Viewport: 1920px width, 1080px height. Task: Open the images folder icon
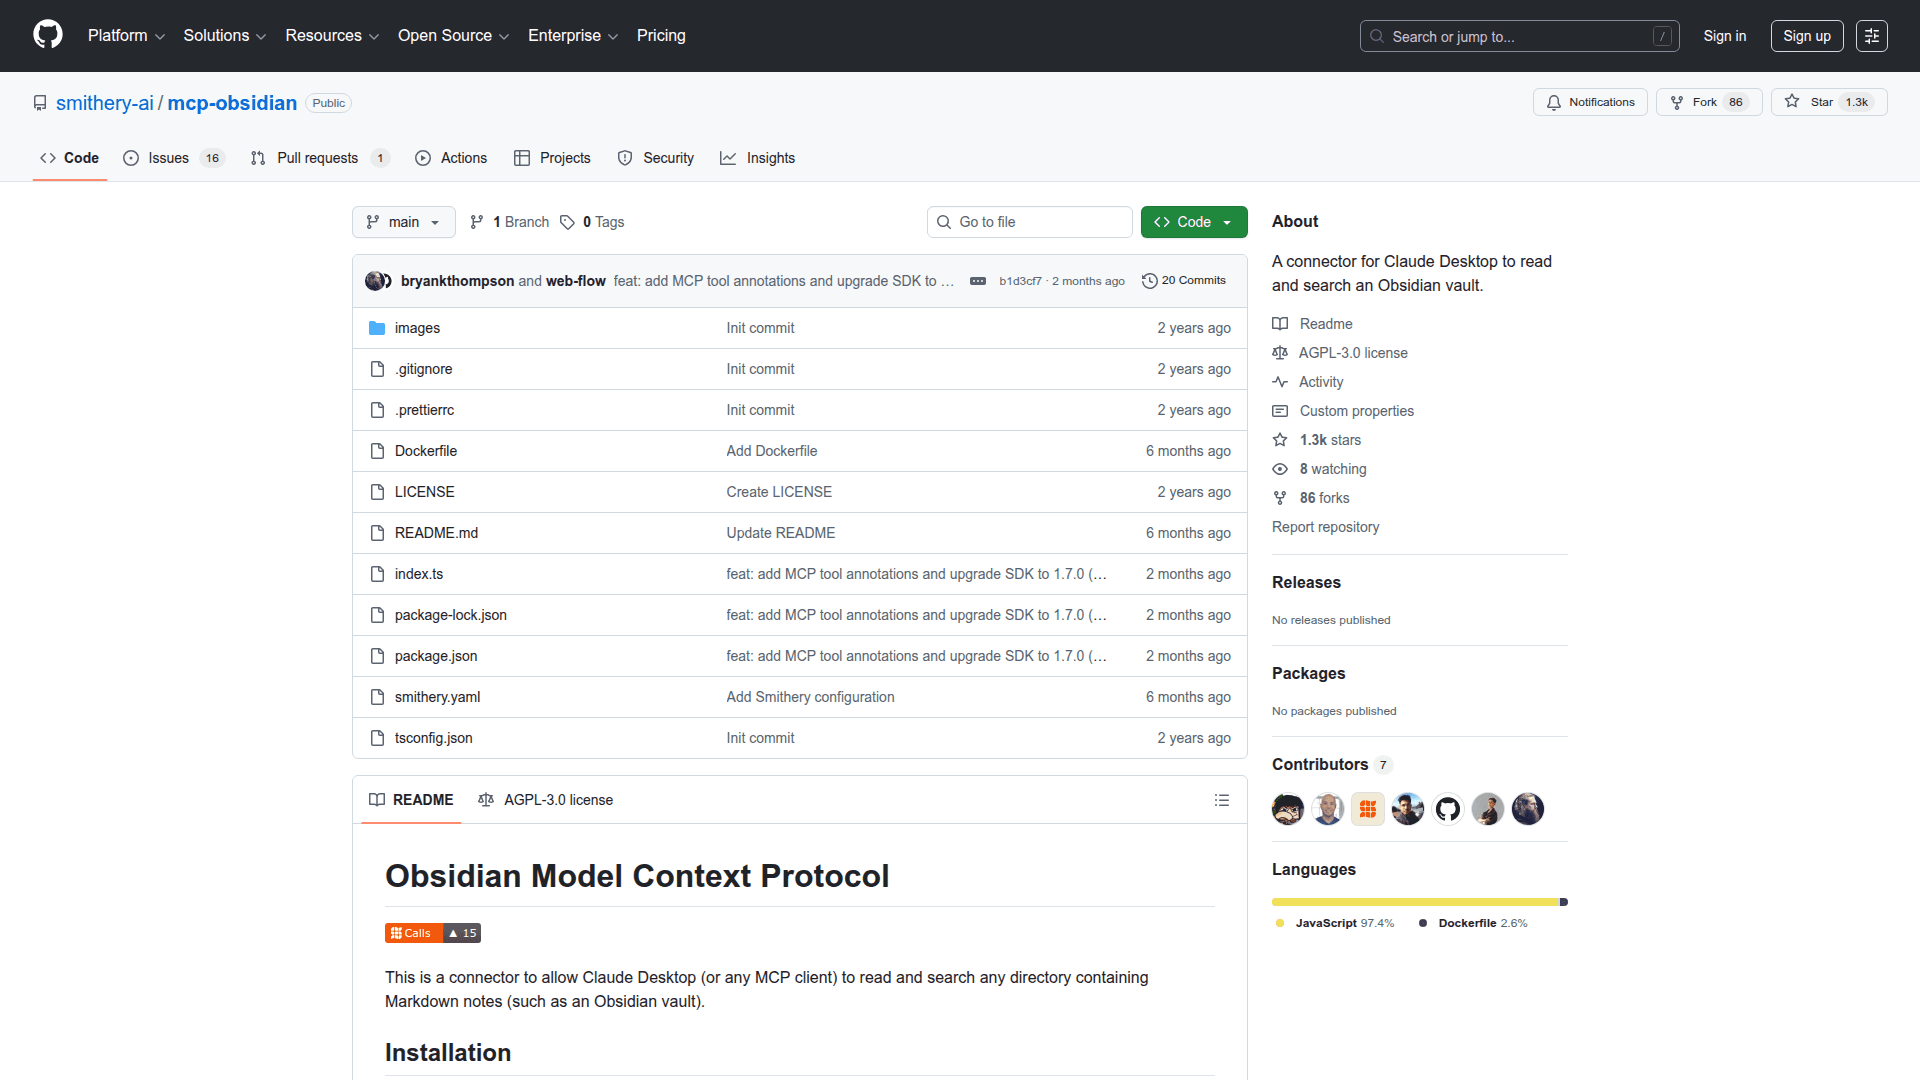[x=377, y=328]
